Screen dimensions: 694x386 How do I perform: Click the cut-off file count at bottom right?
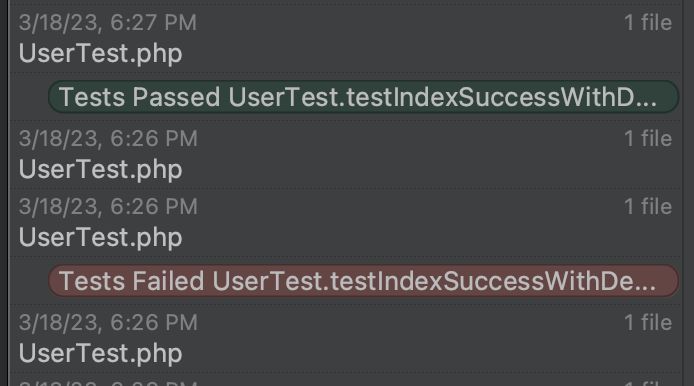tap(648, 382)
